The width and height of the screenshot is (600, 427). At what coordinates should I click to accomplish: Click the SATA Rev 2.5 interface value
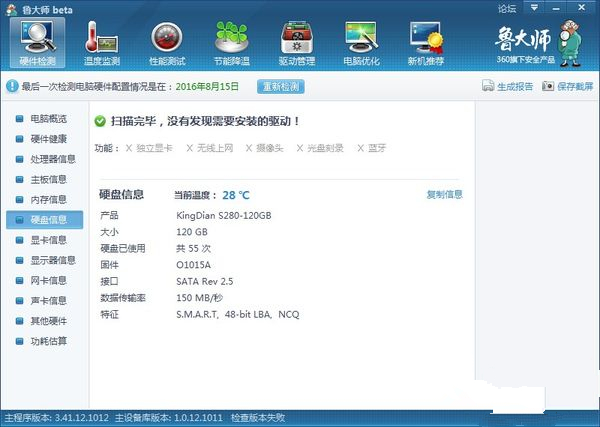[205, 282]
